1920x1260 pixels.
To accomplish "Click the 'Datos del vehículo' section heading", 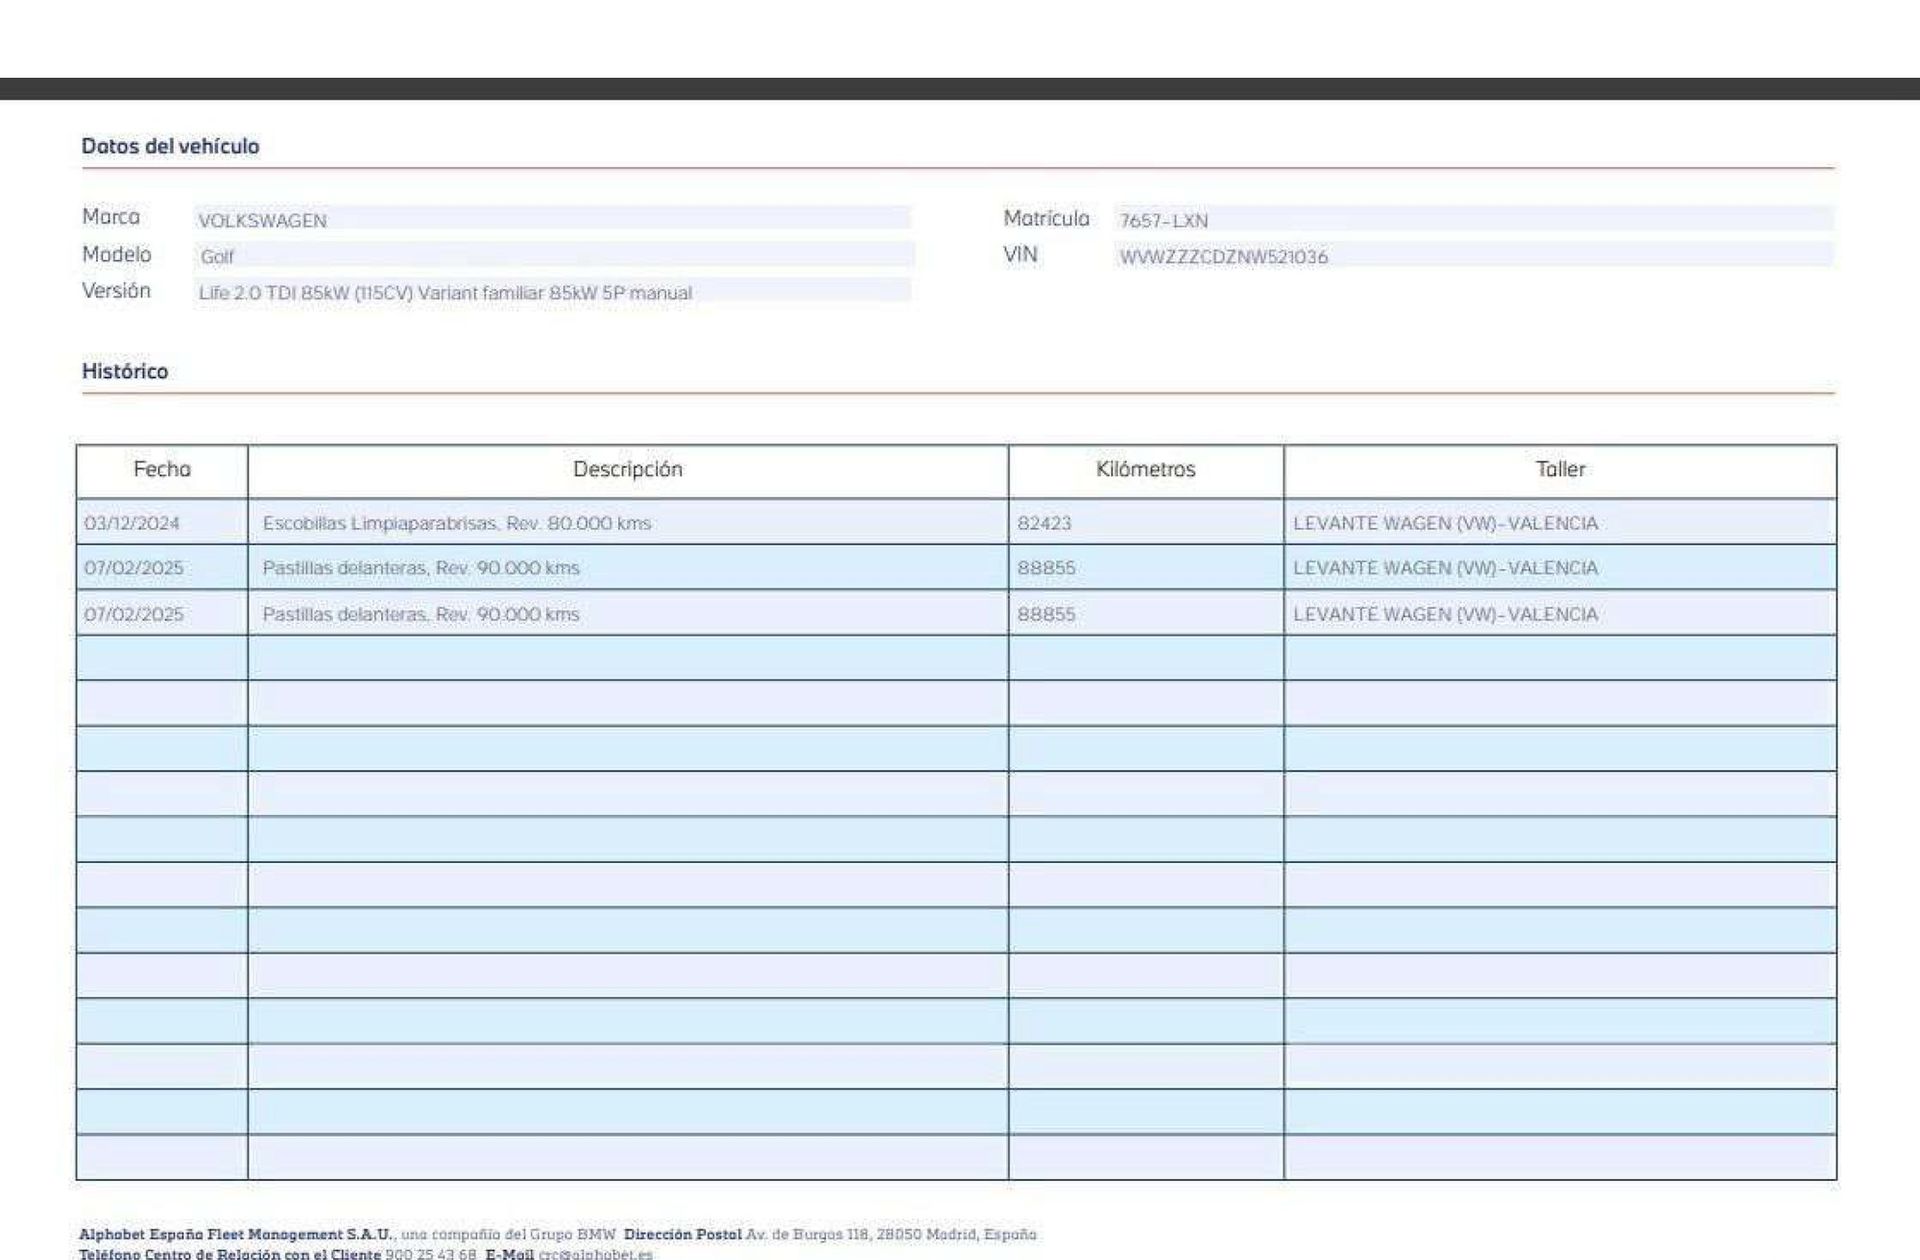I will coord(170,146).
